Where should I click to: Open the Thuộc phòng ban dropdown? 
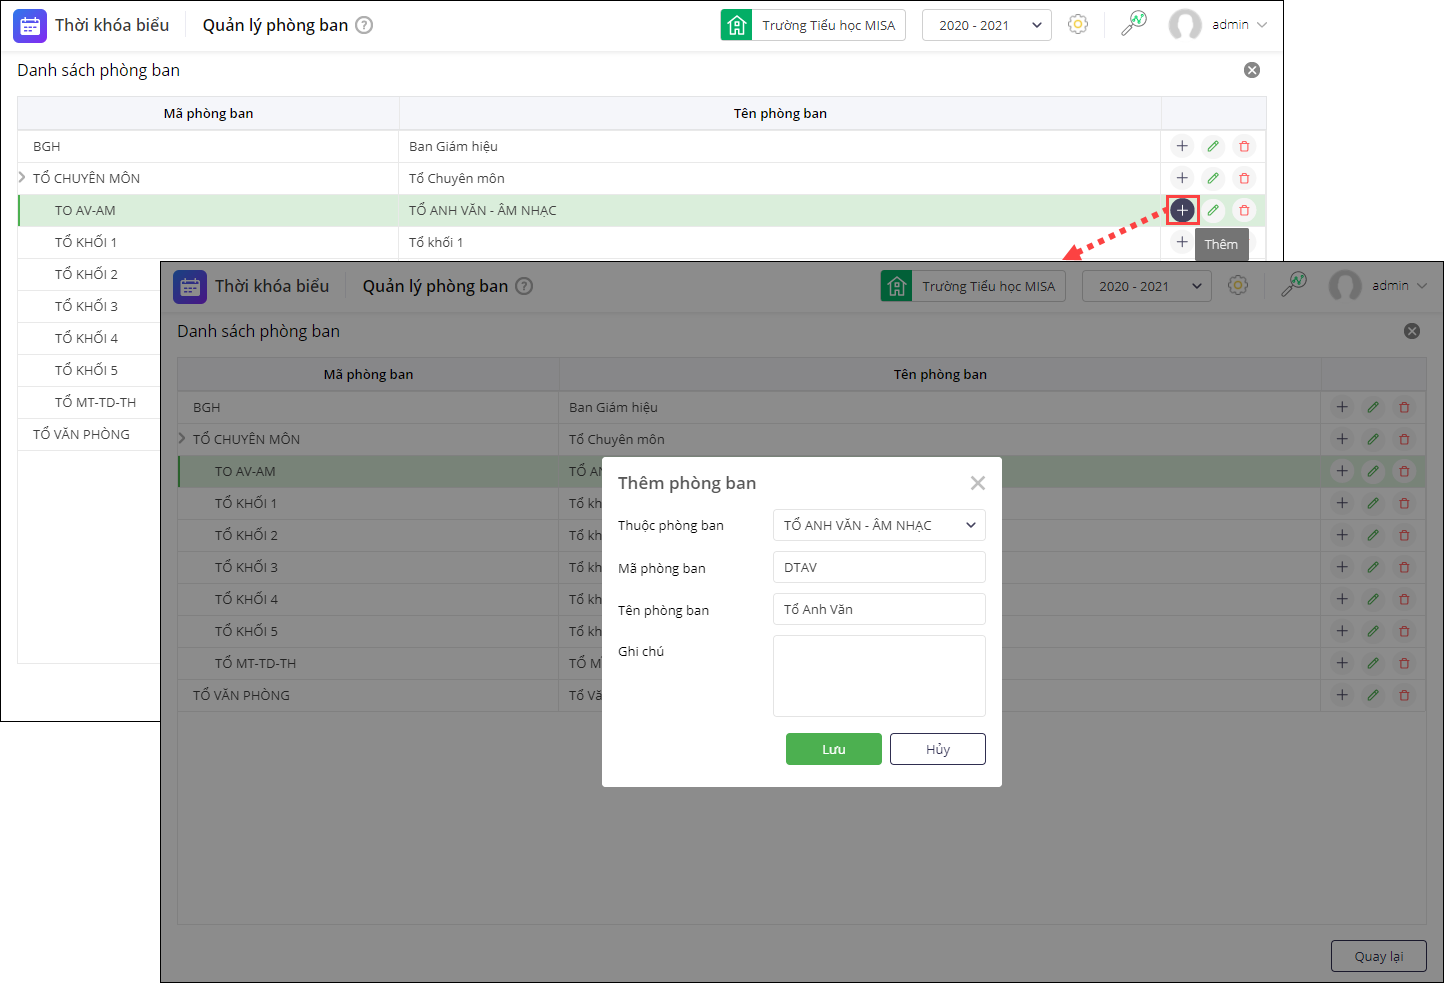(879, 525)
